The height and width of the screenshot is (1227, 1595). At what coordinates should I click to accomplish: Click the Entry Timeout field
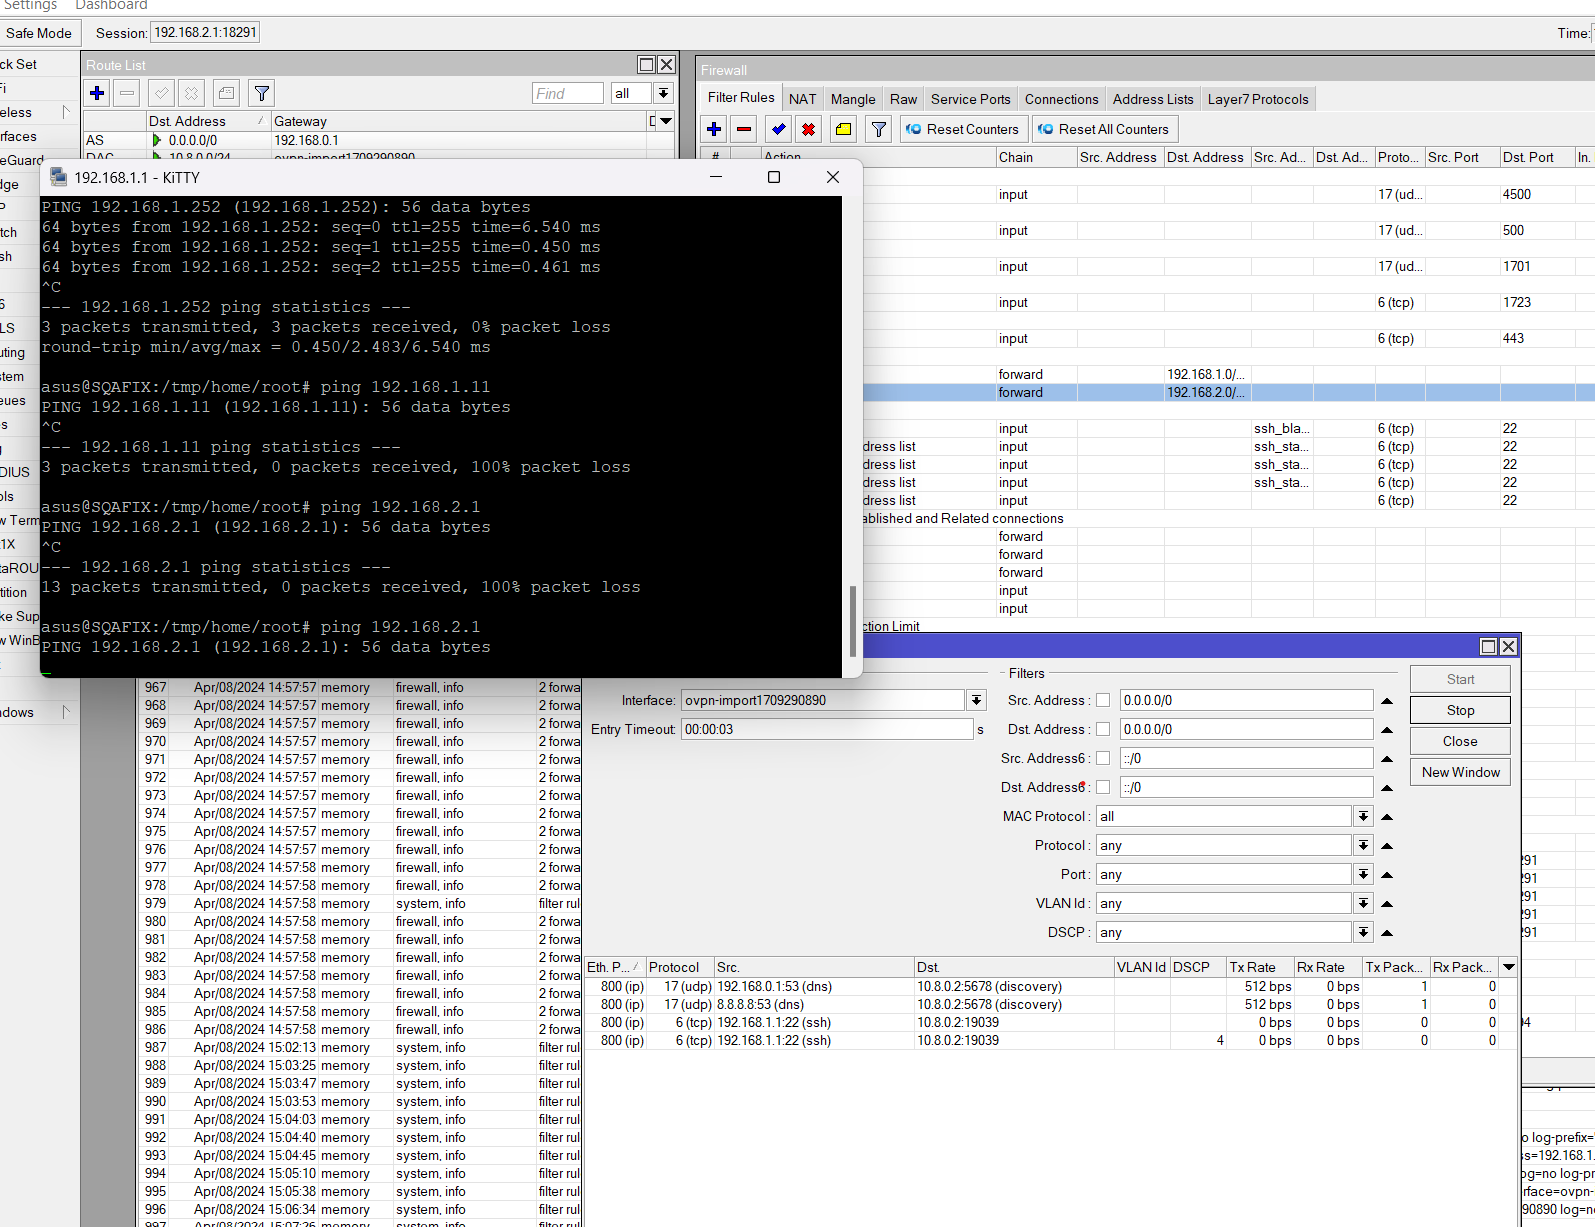coord(827,729)
